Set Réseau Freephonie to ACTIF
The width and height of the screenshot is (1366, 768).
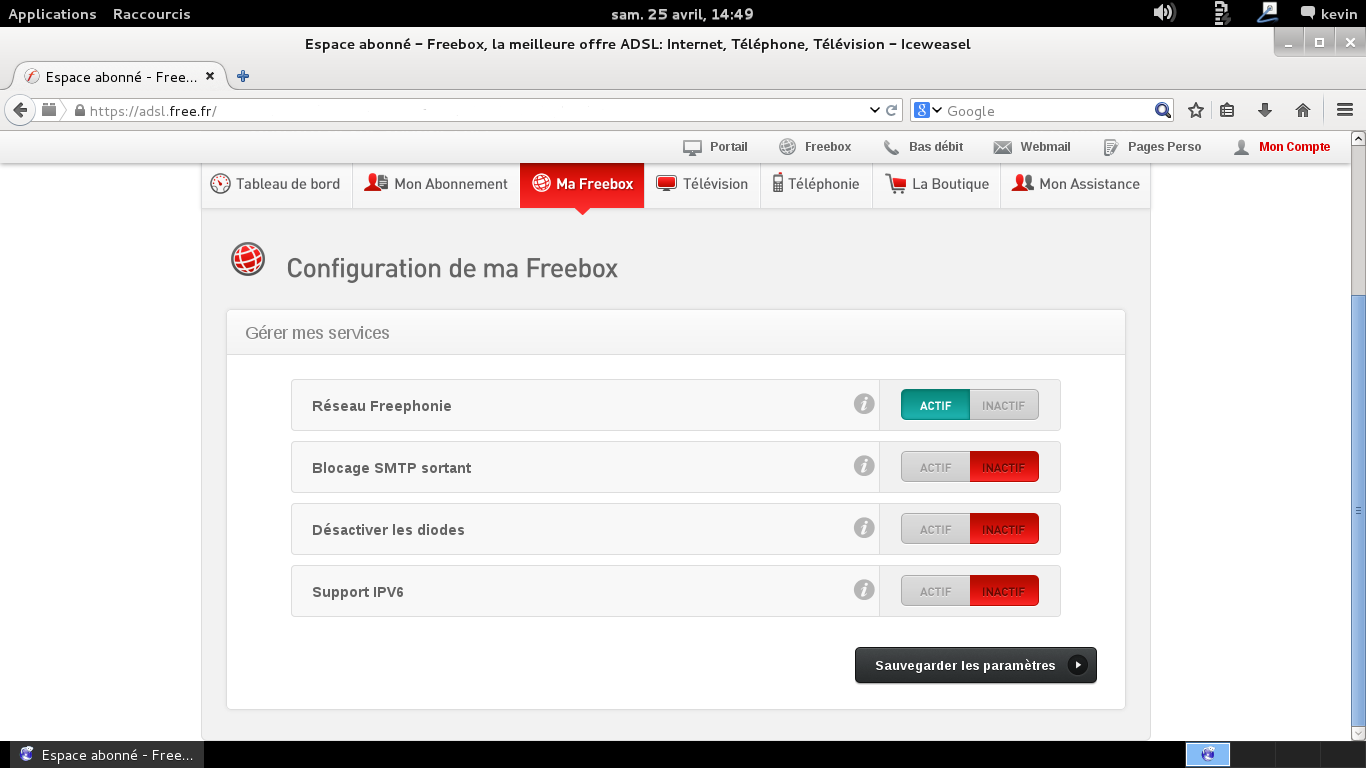coord(935,405)
